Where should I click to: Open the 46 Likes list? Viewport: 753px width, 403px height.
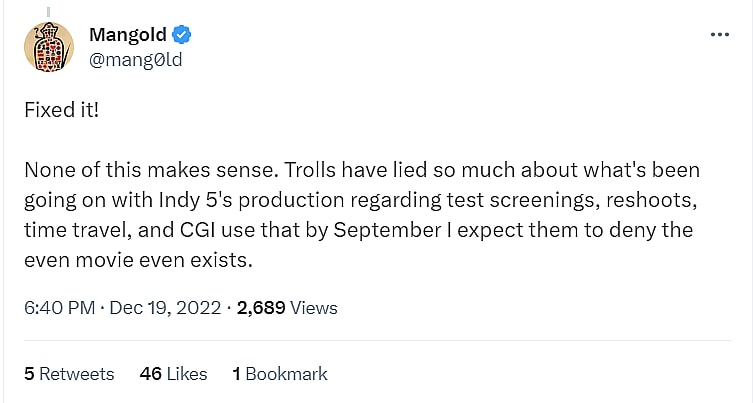point(174,374)
